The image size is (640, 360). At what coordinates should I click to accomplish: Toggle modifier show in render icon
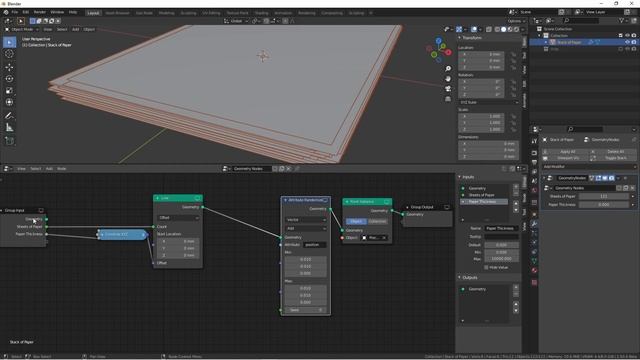click(x=611, y=178)
